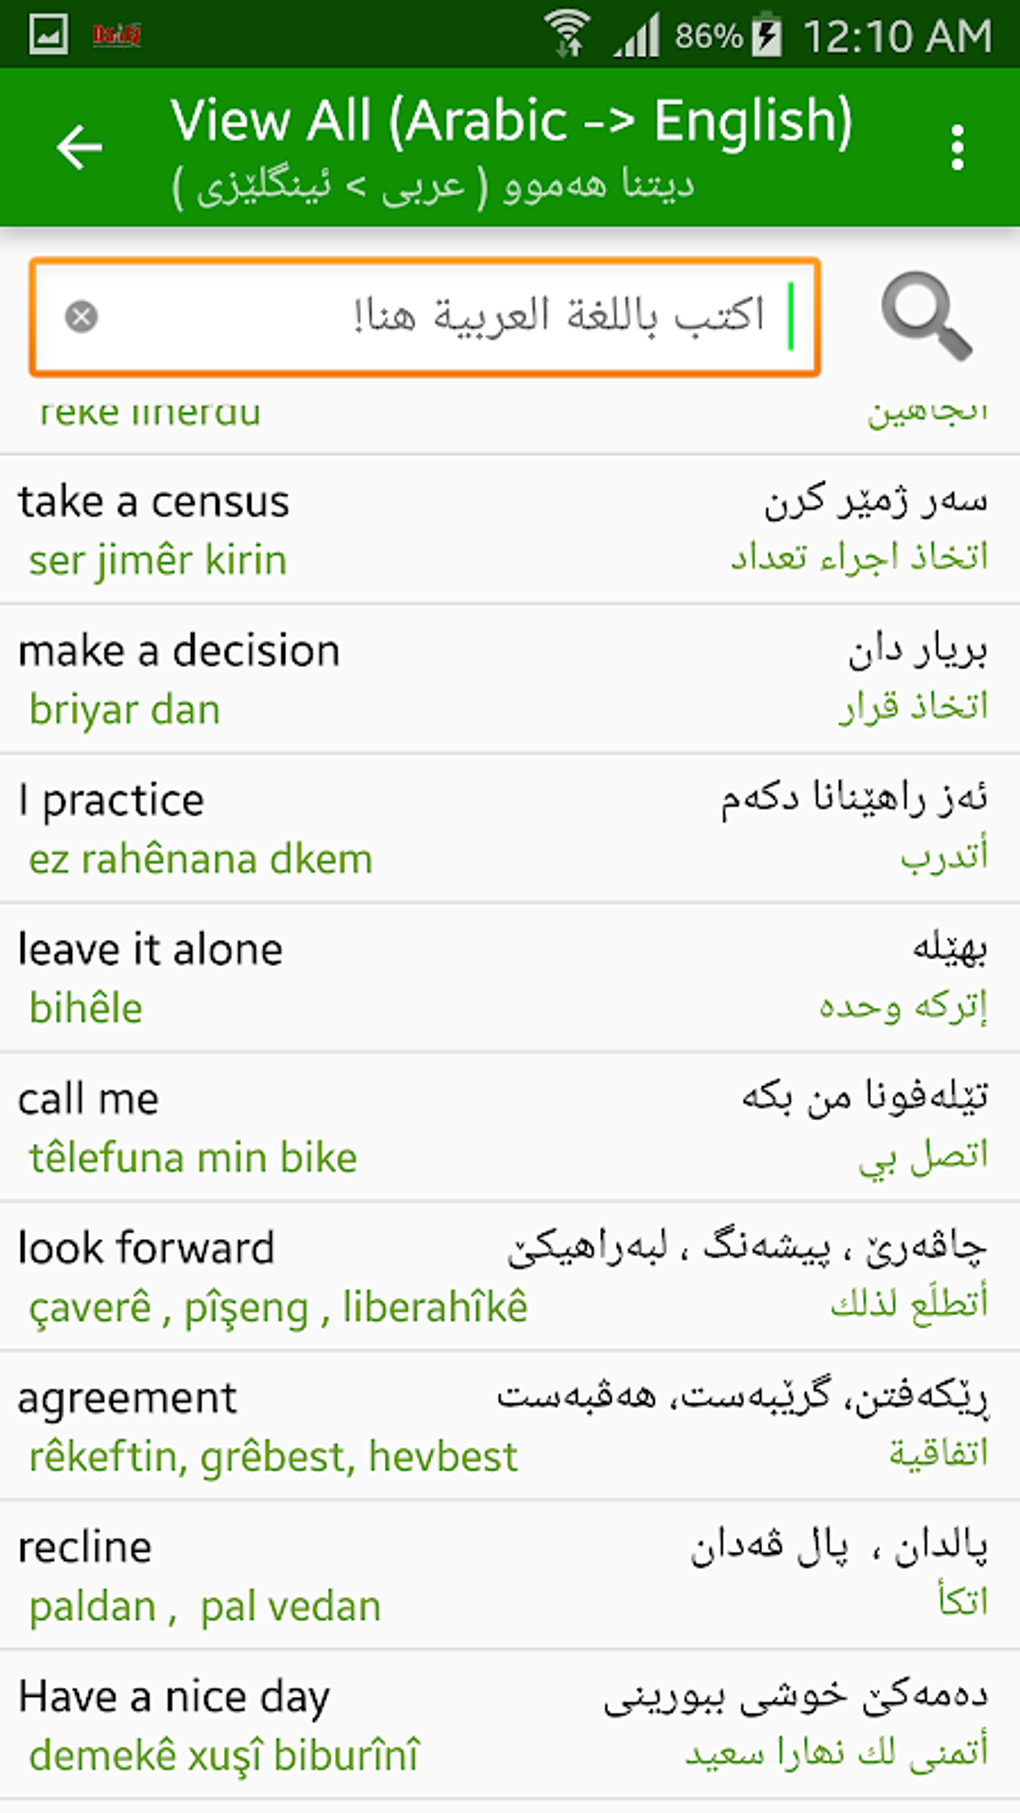Tap the back arrow icon
1020x1813 pixels.
[80, 148]
